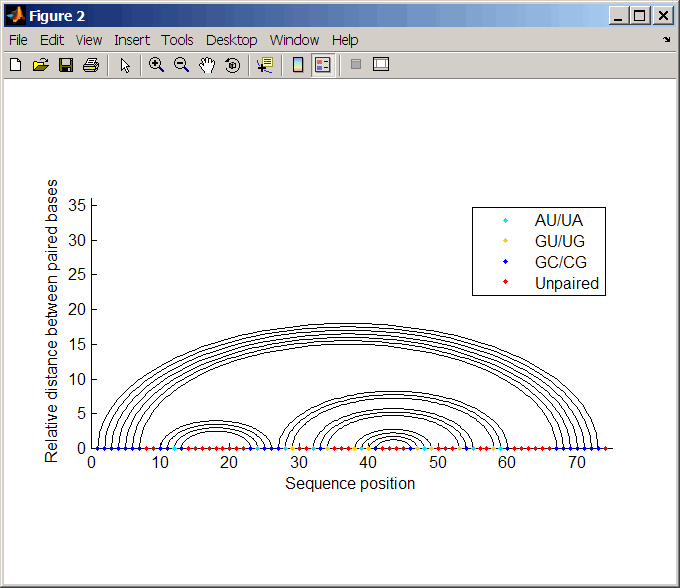The image size is (680, 588).
Task: Open a file with the folder icon
Action: click(x=41, y=65)
